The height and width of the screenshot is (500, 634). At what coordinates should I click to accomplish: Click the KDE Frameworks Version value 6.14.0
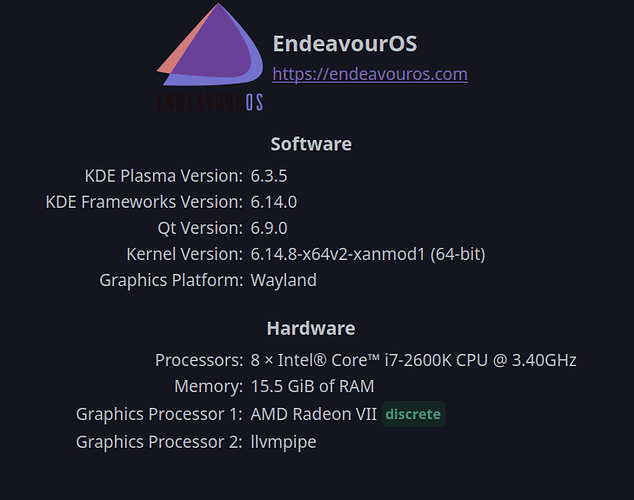pos(274,202)
